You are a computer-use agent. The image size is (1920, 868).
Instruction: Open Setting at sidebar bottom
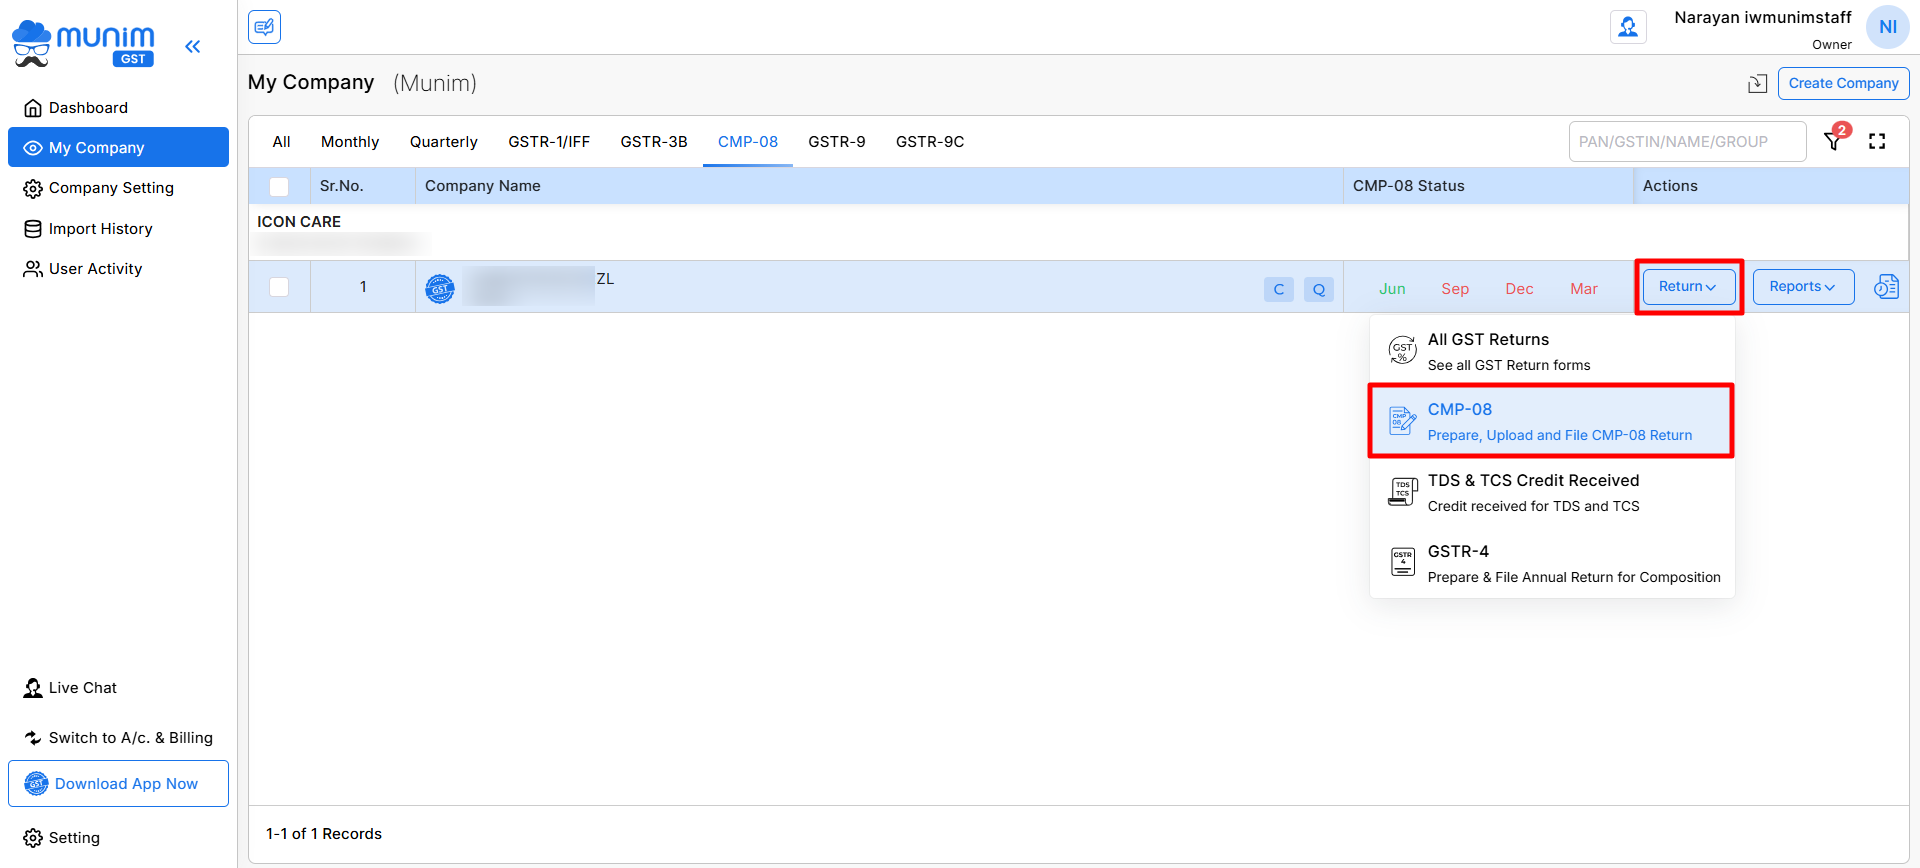click(x=62, y=838)
